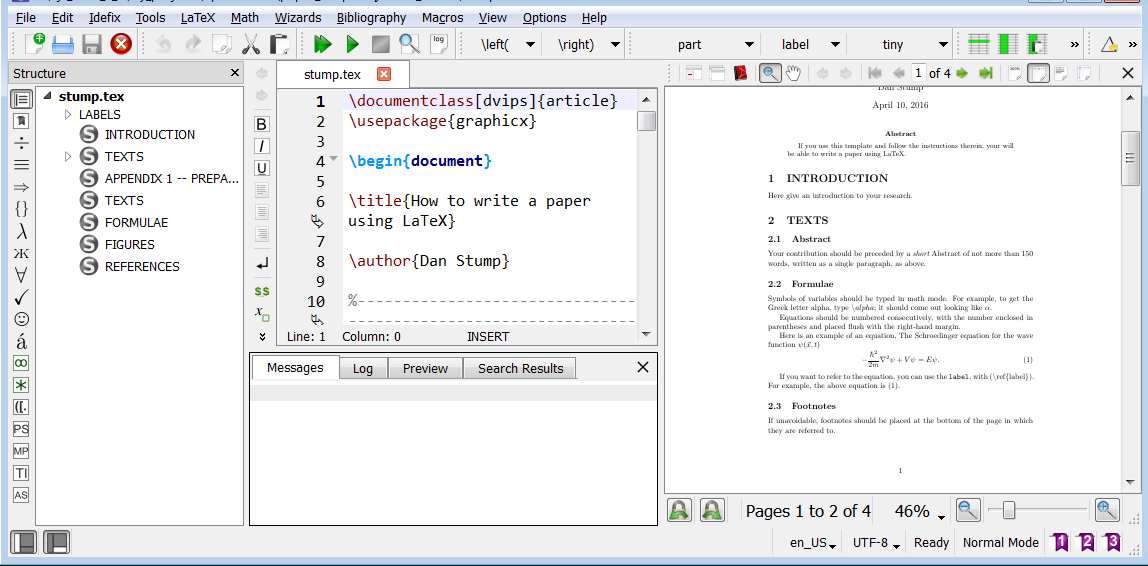Open the Greek letters lambda symbol panel
The image size is (1148, 566).
[x=22, y=231]
